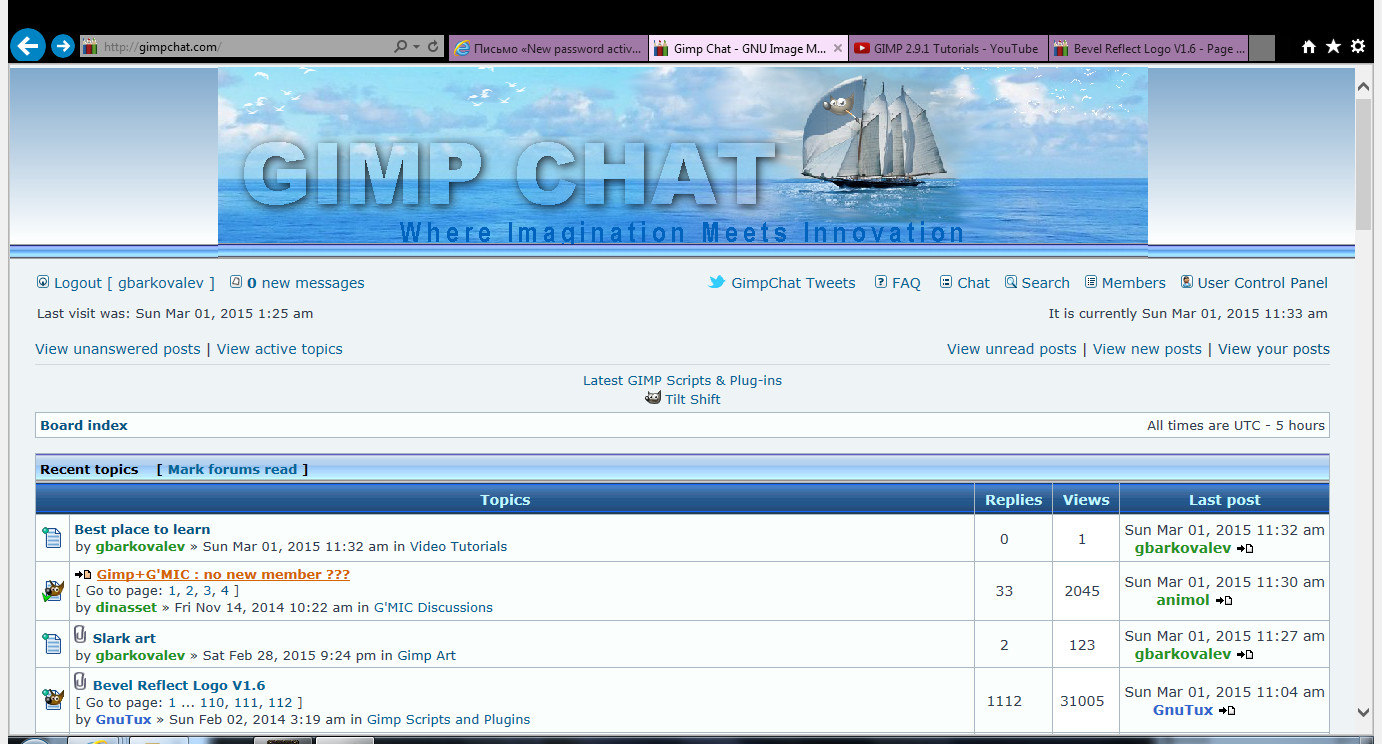Switch to the Письмо «New password activ... tab

(548, 48)
